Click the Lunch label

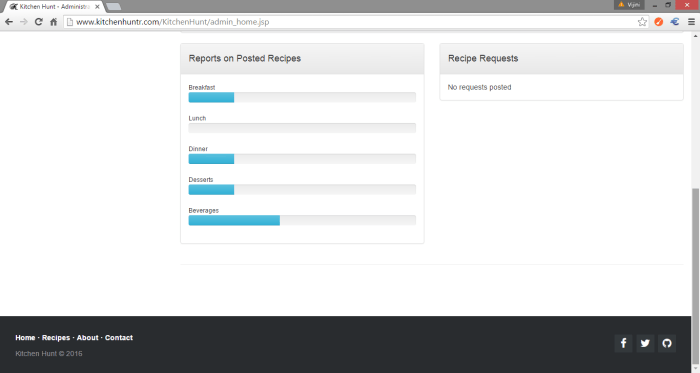197,118
